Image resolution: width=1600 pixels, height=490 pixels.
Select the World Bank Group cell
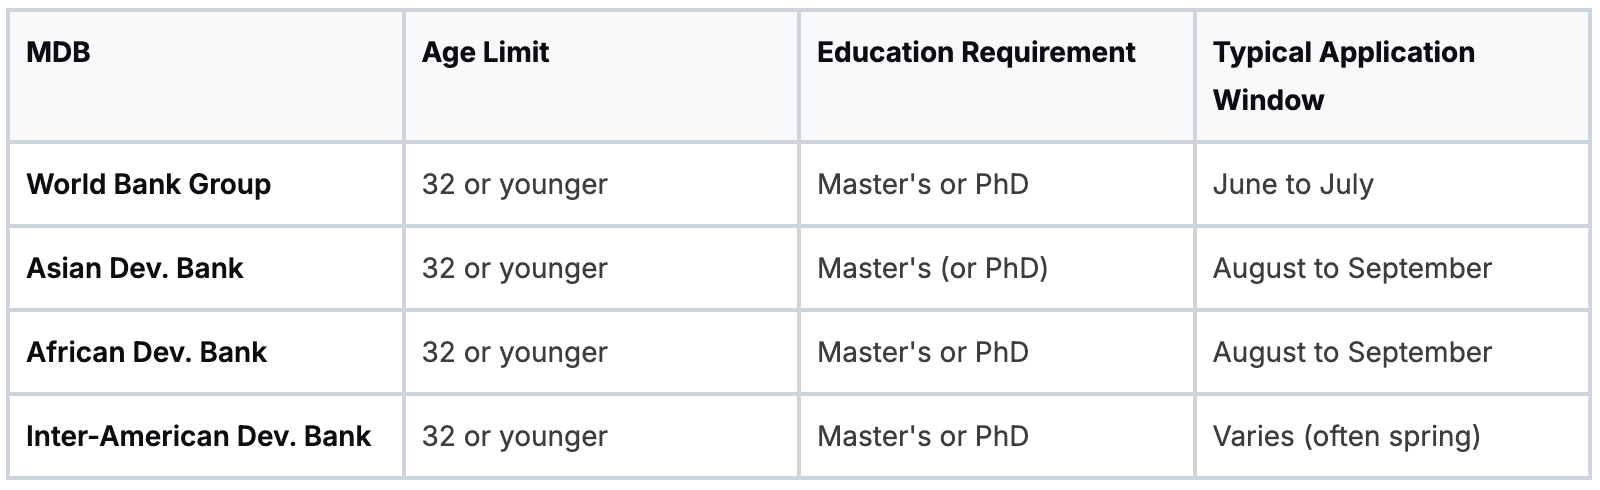click(x=206, y=184)
